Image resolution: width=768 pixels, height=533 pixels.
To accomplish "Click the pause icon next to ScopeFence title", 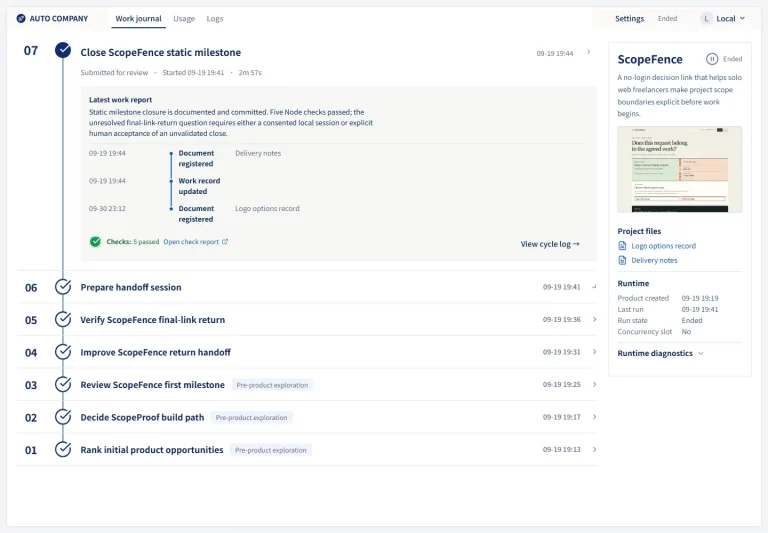I will click(x=712, y=59).
